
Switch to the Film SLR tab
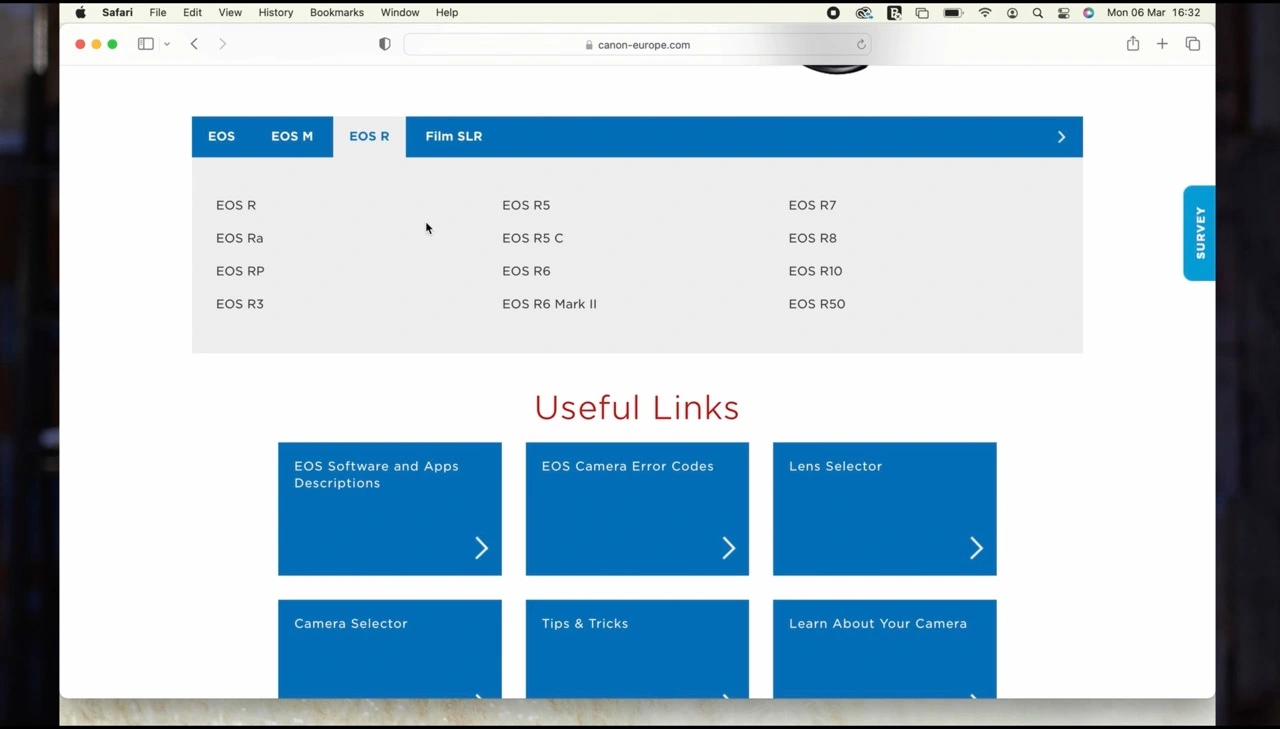point(454,137)
